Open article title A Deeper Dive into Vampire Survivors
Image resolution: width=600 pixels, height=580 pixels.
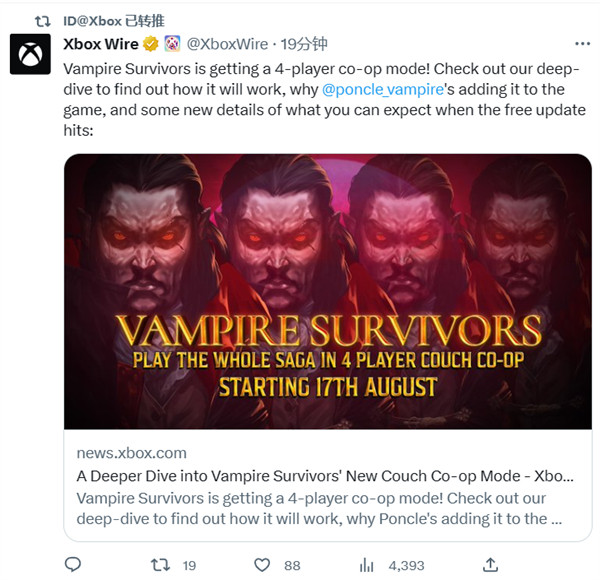[x=325, y=476]
